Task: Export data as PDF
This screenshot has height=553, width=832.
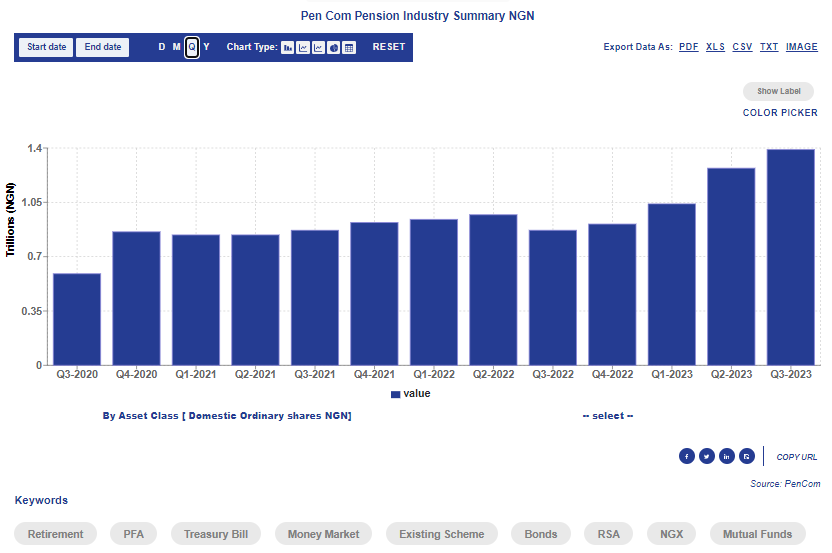Action: pos(689,47)
